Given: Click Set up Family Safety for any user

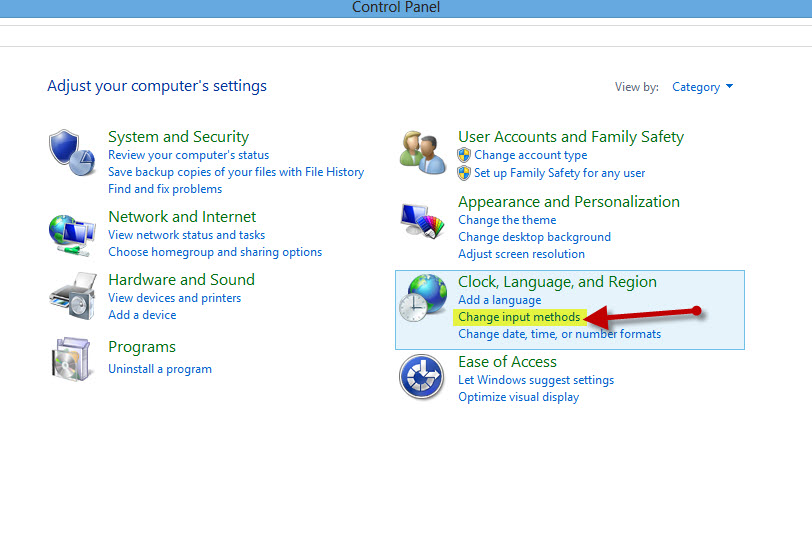Looking at the screenshot, I should (x=560, y=173).
